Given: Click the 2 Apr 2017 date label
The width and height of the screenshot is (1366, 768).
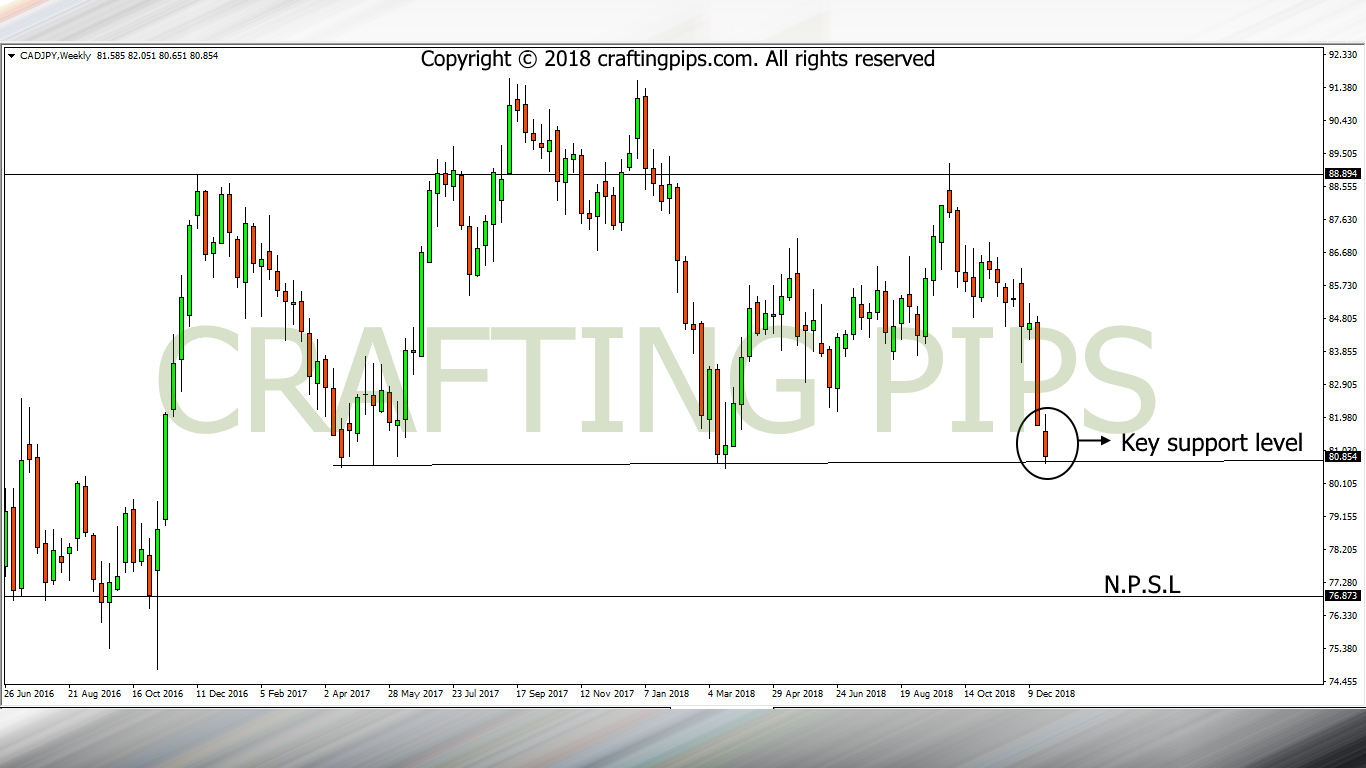Looking at the screenshot, I should [x=349, y=693].
